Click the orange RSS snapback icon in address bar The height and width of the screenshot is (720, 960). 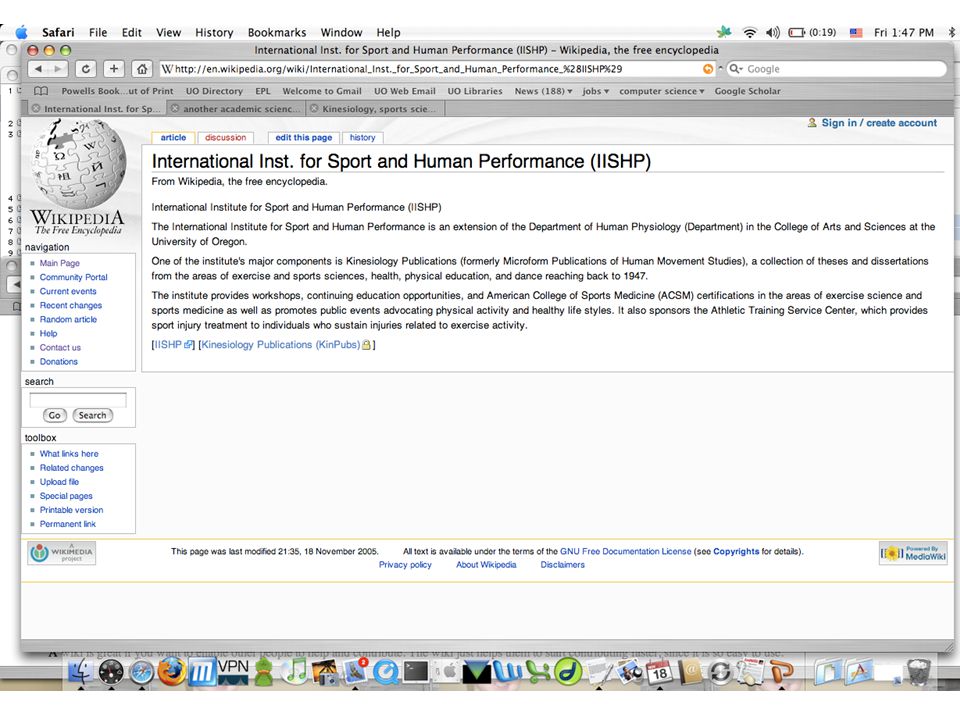(708, 69)
